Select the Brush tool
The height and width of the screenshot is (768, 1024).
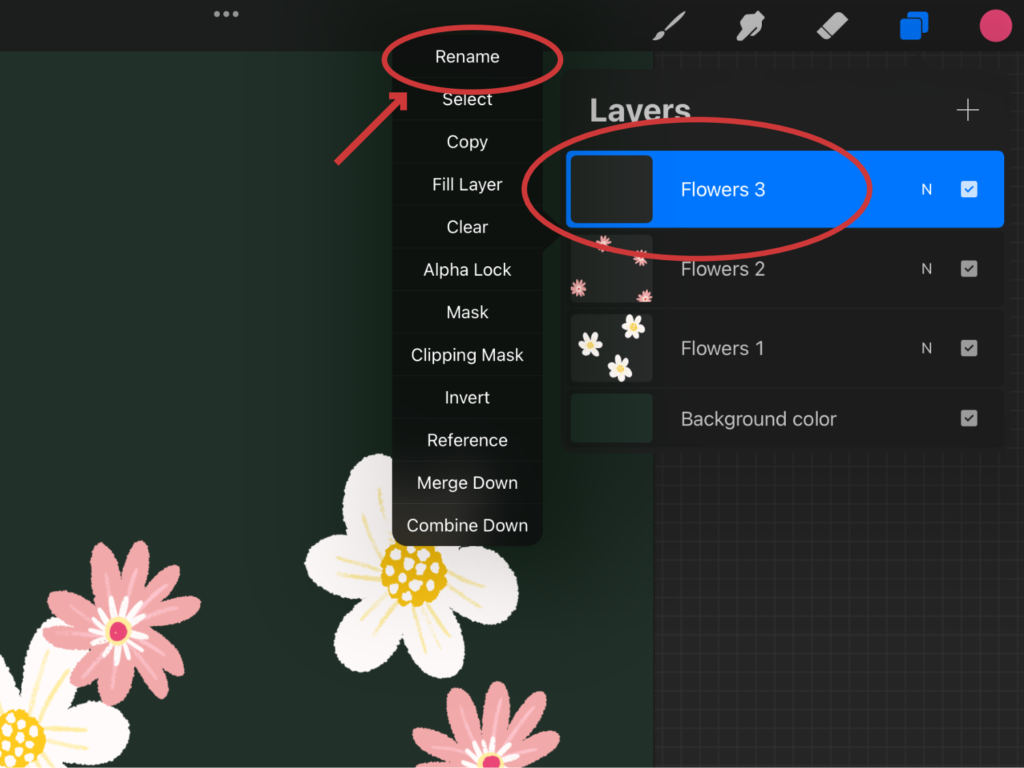669,26
